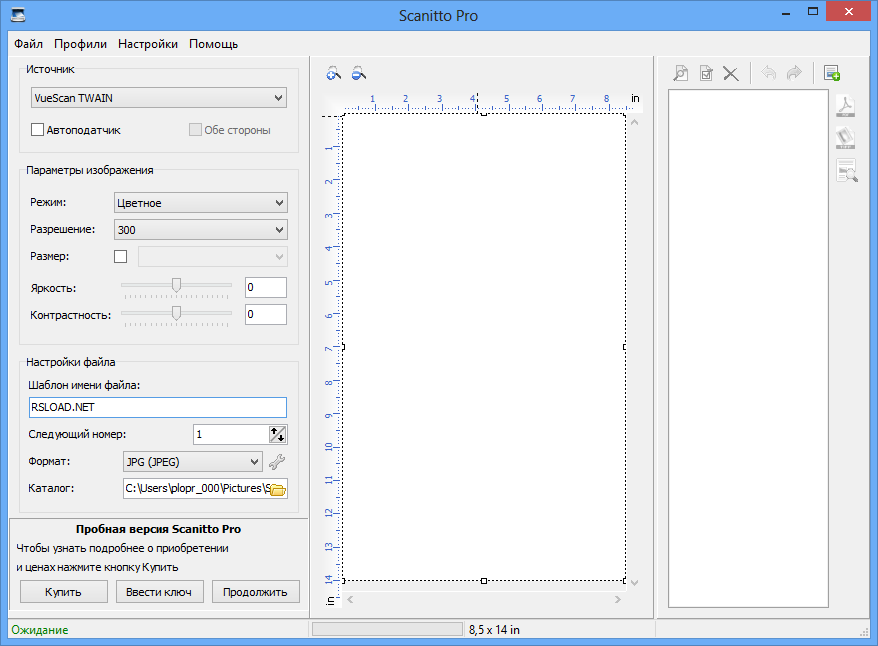Enable the Автоподатчик checkbox
878x646 pixels.
click(38, 130)
